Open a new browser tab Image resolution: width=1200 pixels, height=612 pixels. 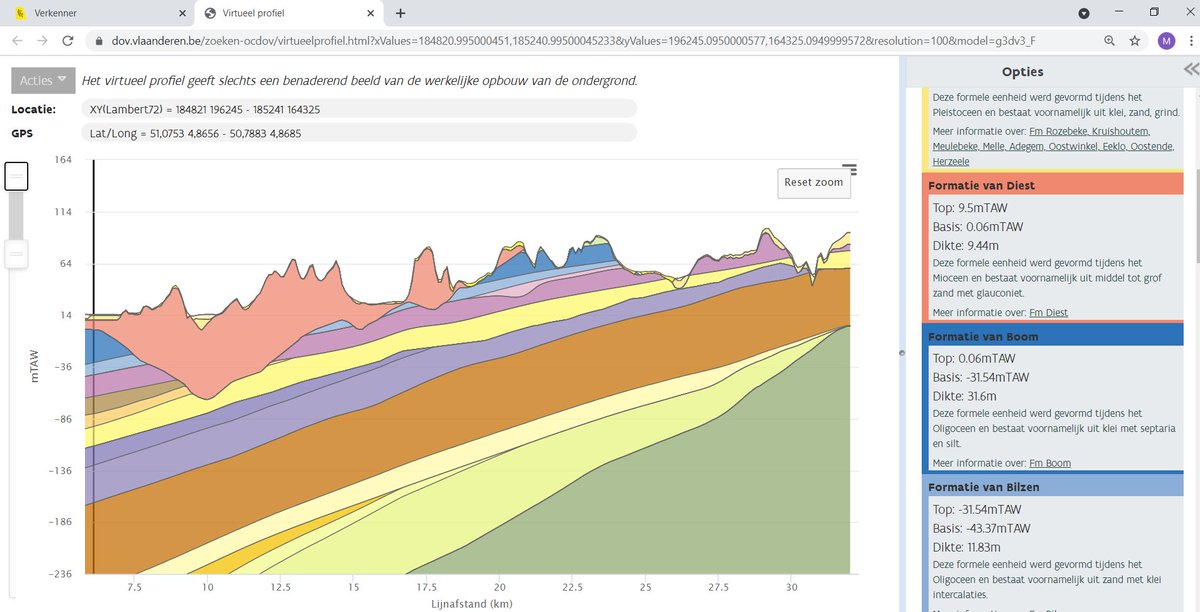[400, 13]
